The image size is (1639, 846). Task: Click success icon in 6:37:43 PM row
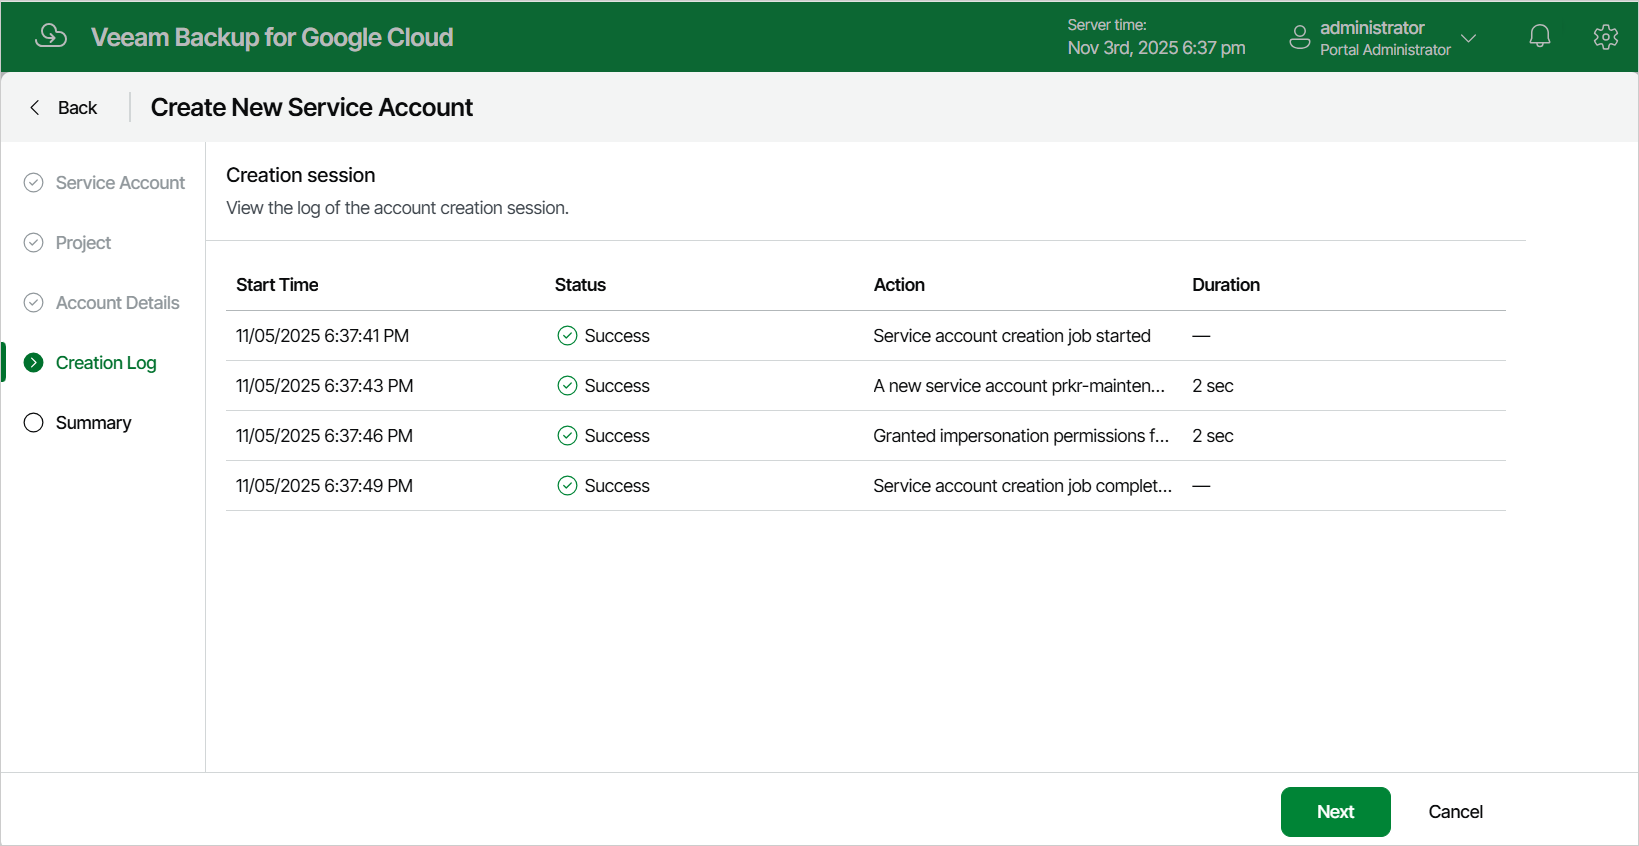(x=567, y=386)
